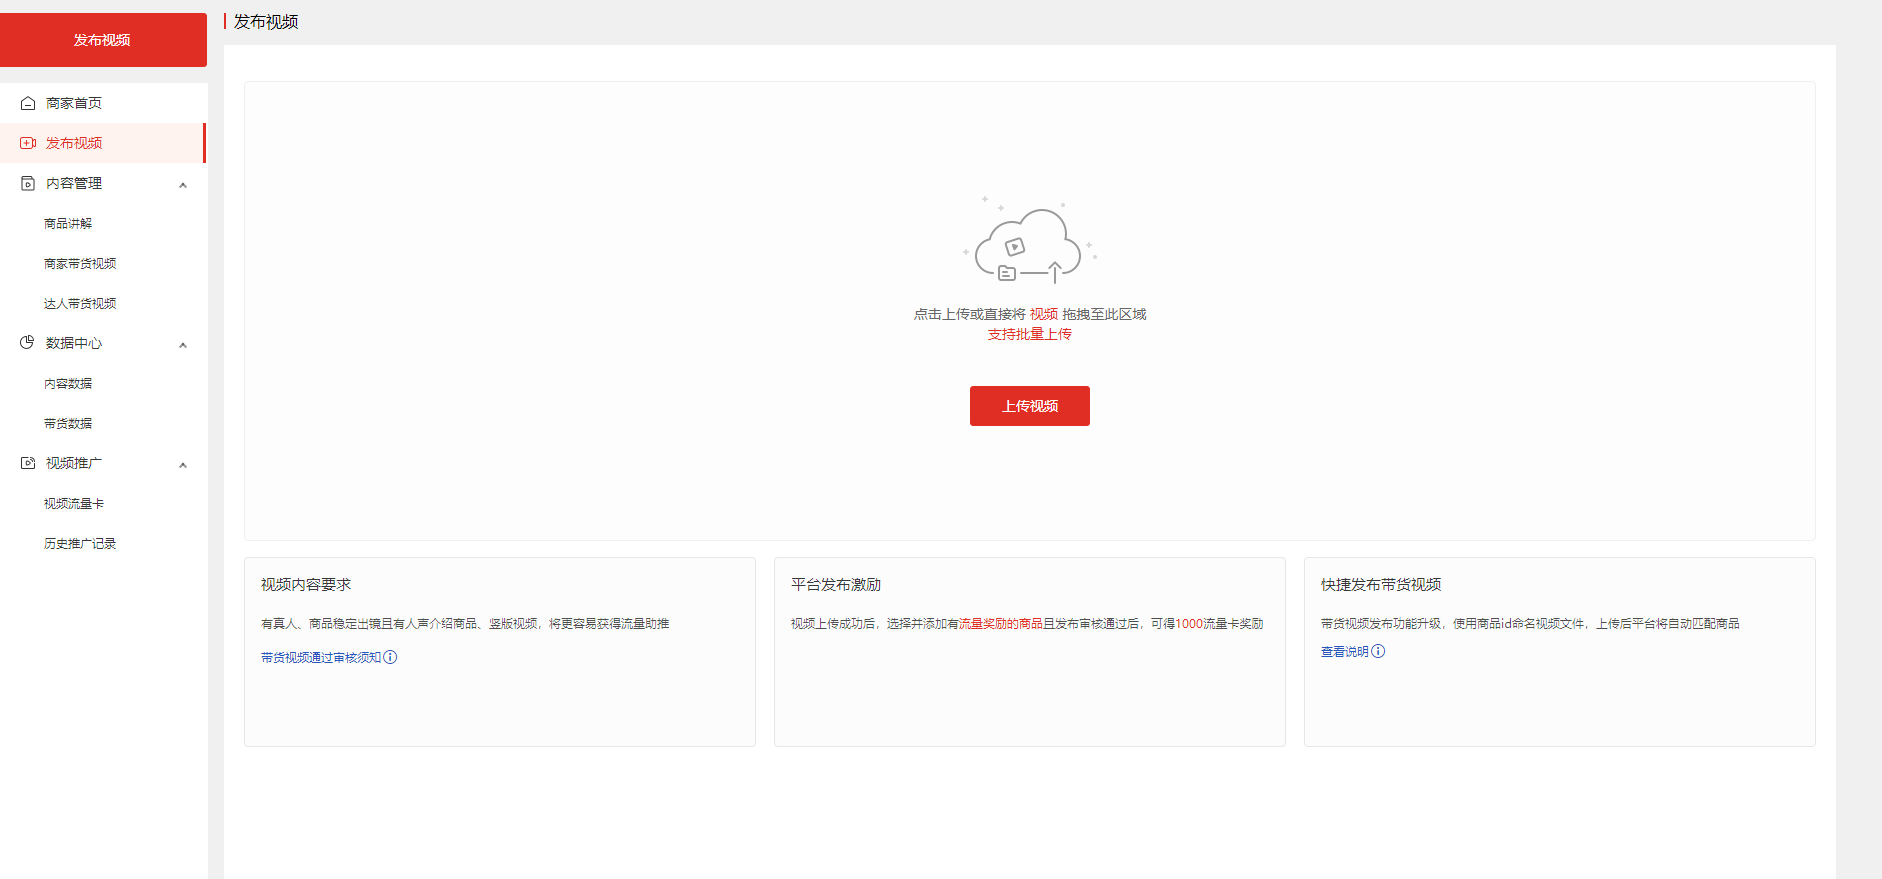Open the 带货视频通过审核须知 link
The width and height of the screenshot is (1882, 879).
(x=320, y=657)
